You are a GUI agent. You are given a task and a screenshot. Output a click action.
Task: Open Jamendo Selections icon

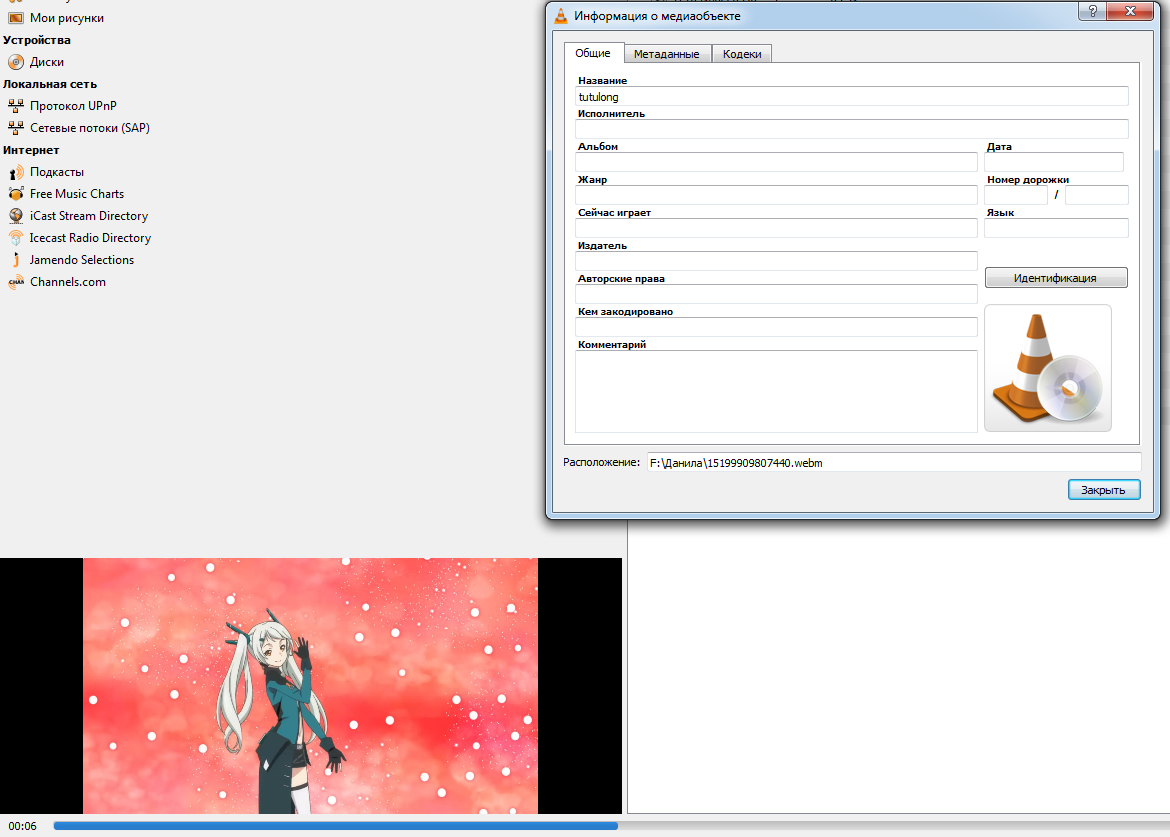(x=16, y=260)
